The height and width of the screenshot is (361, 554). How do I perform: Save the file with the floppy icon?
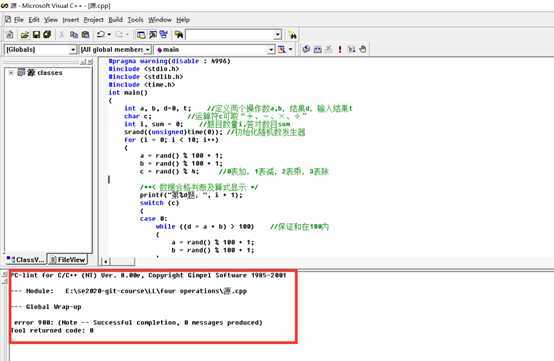(x=36, y=35)
